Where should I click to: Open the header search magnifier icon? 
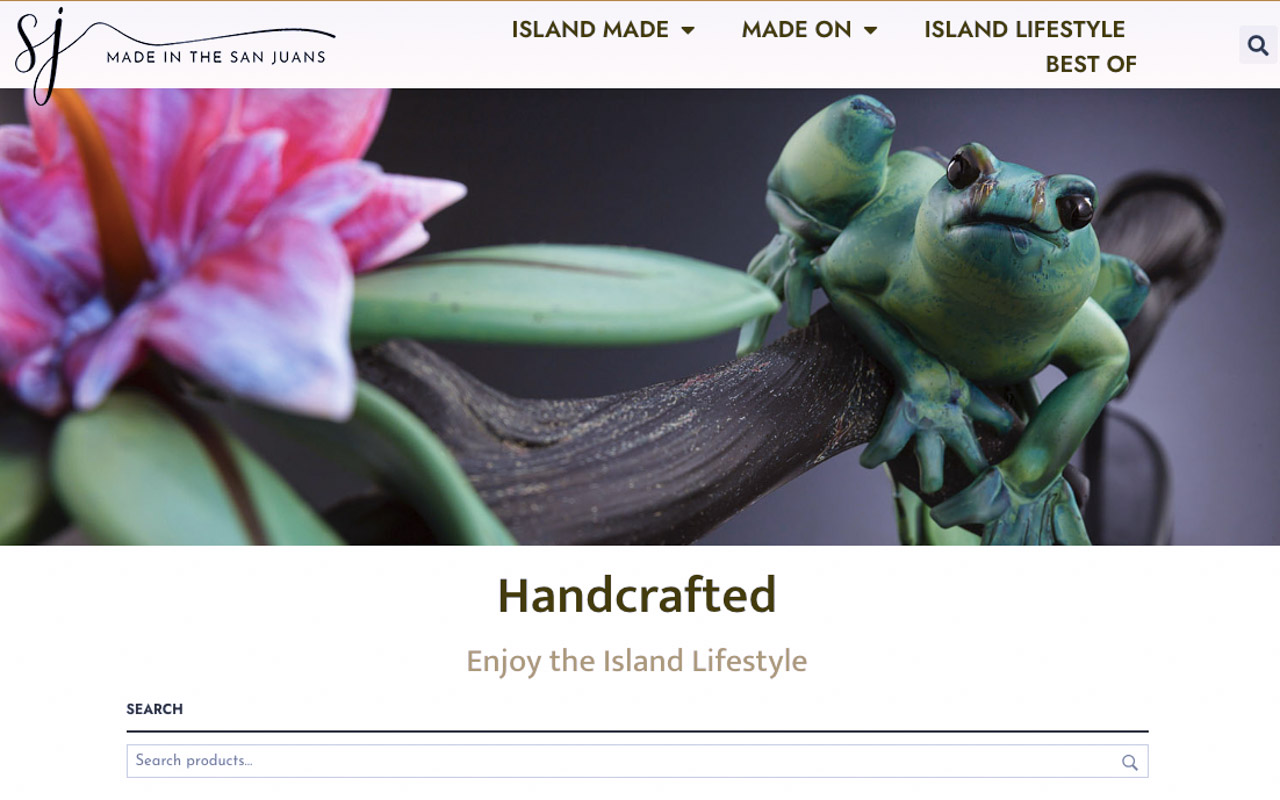pos(1258,45)
